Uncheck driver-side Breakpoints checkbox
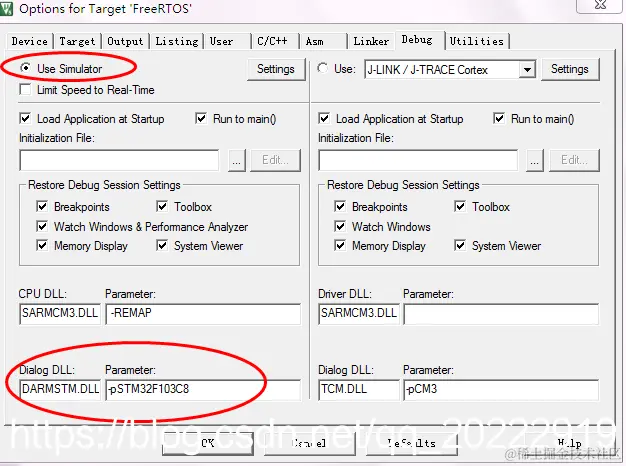 coord(340,206)
